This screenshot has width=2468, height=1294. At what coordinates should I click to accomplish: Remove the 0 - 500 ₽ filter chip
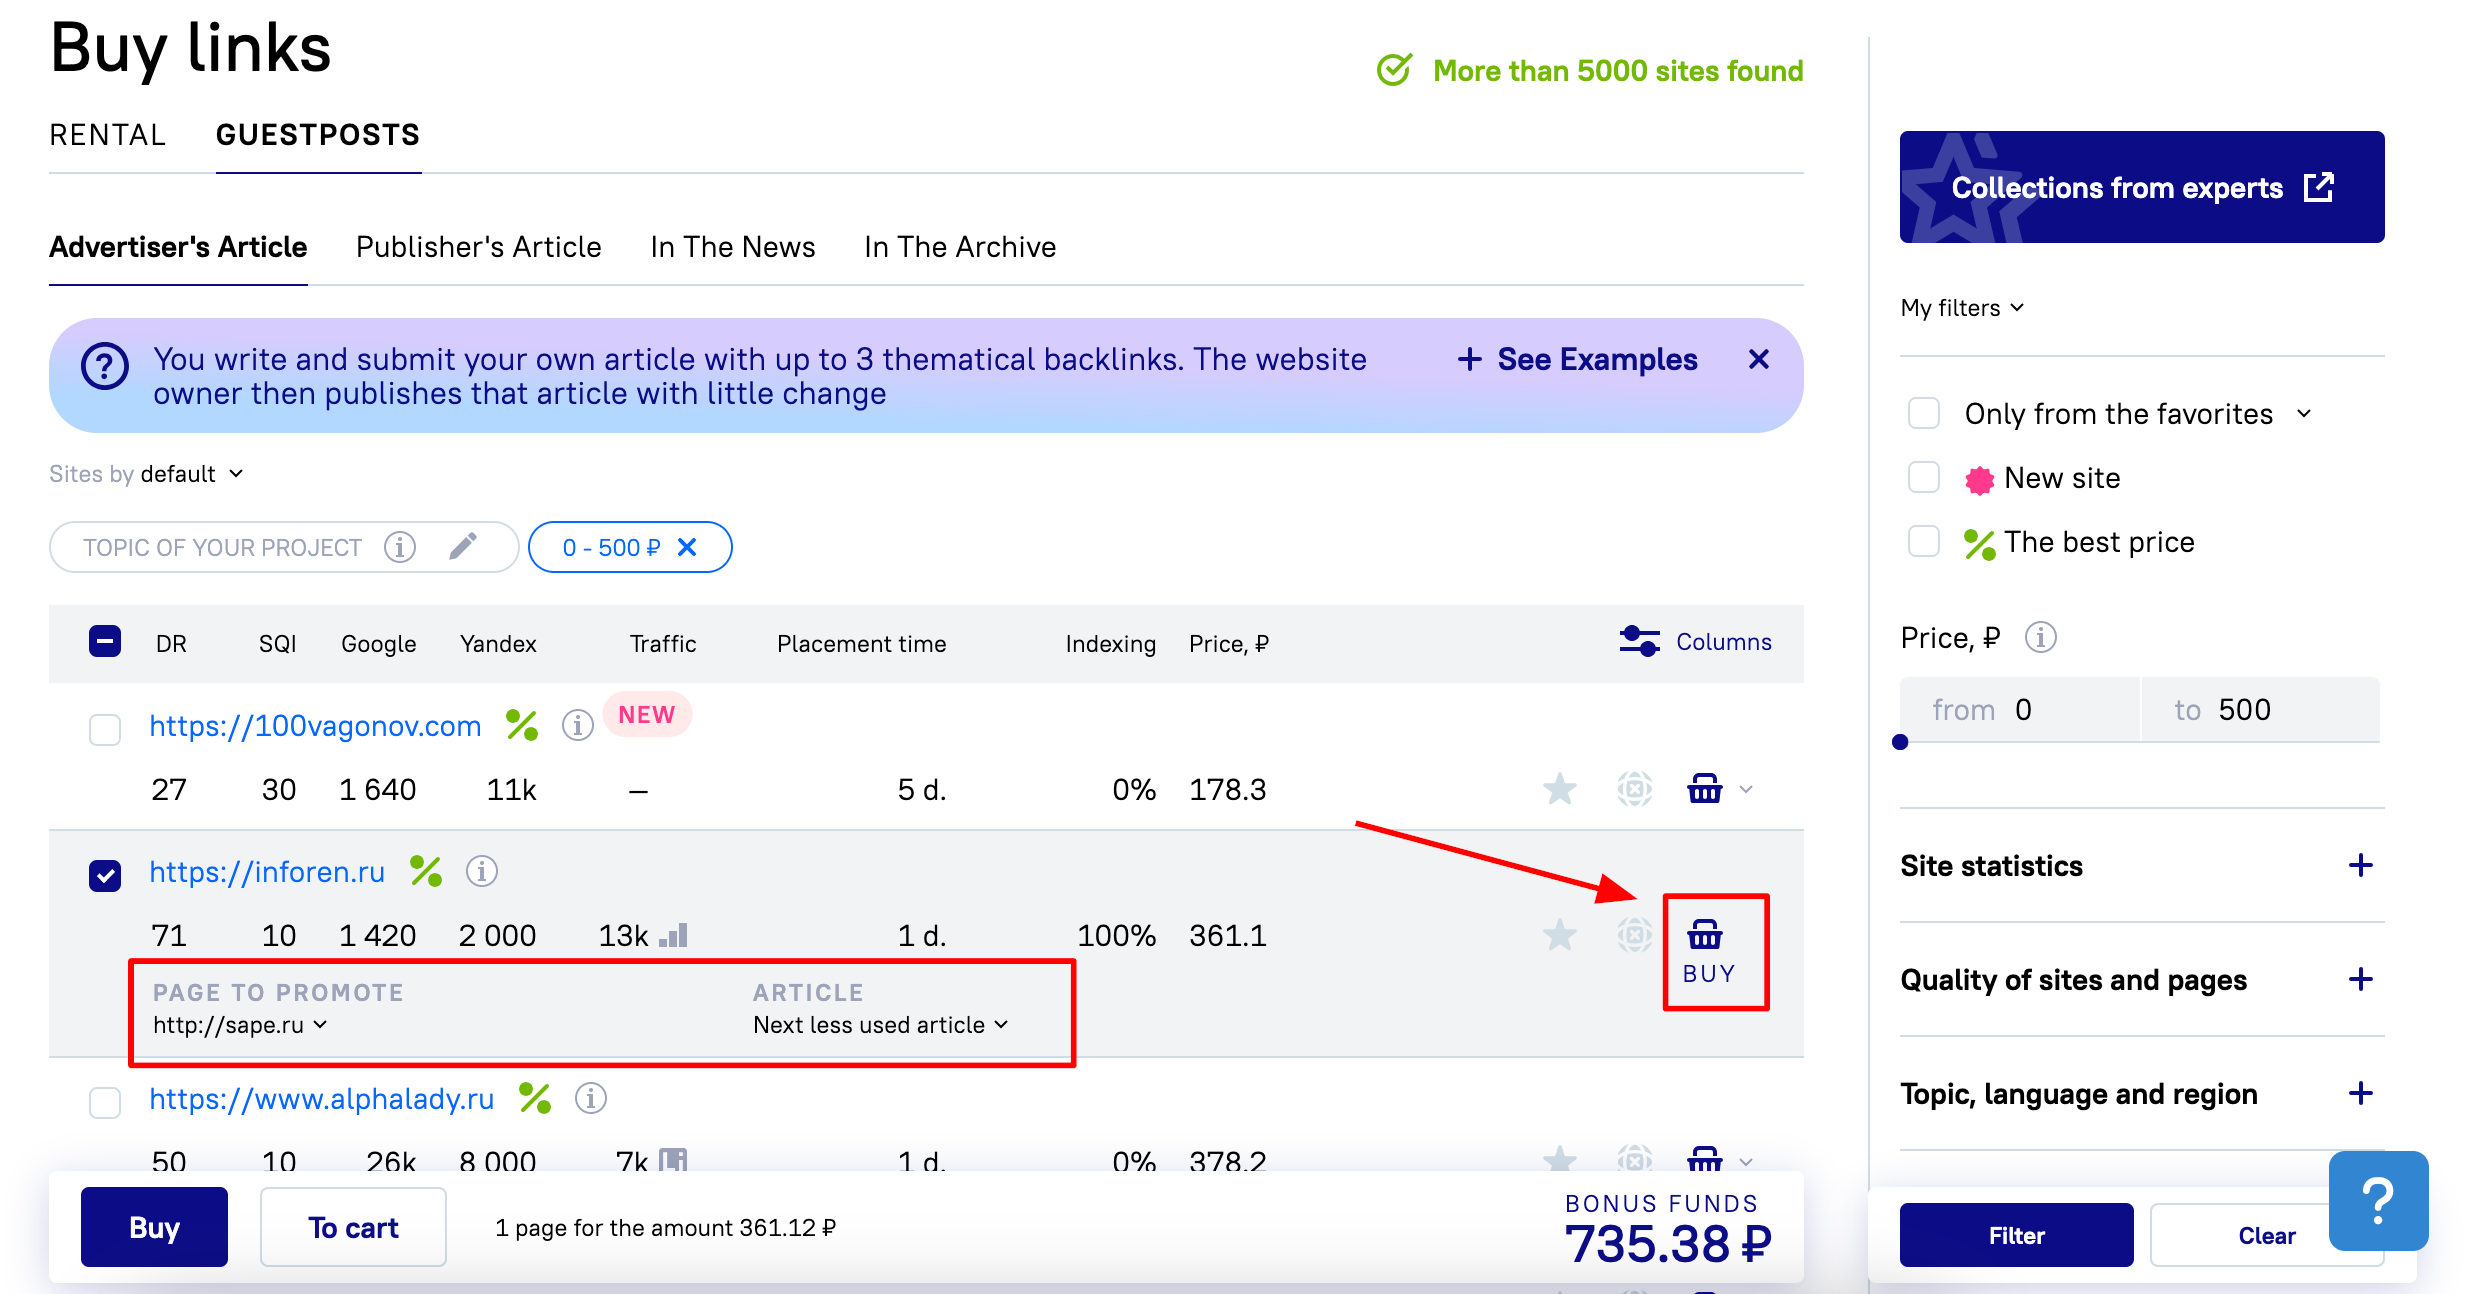point(687,547)
